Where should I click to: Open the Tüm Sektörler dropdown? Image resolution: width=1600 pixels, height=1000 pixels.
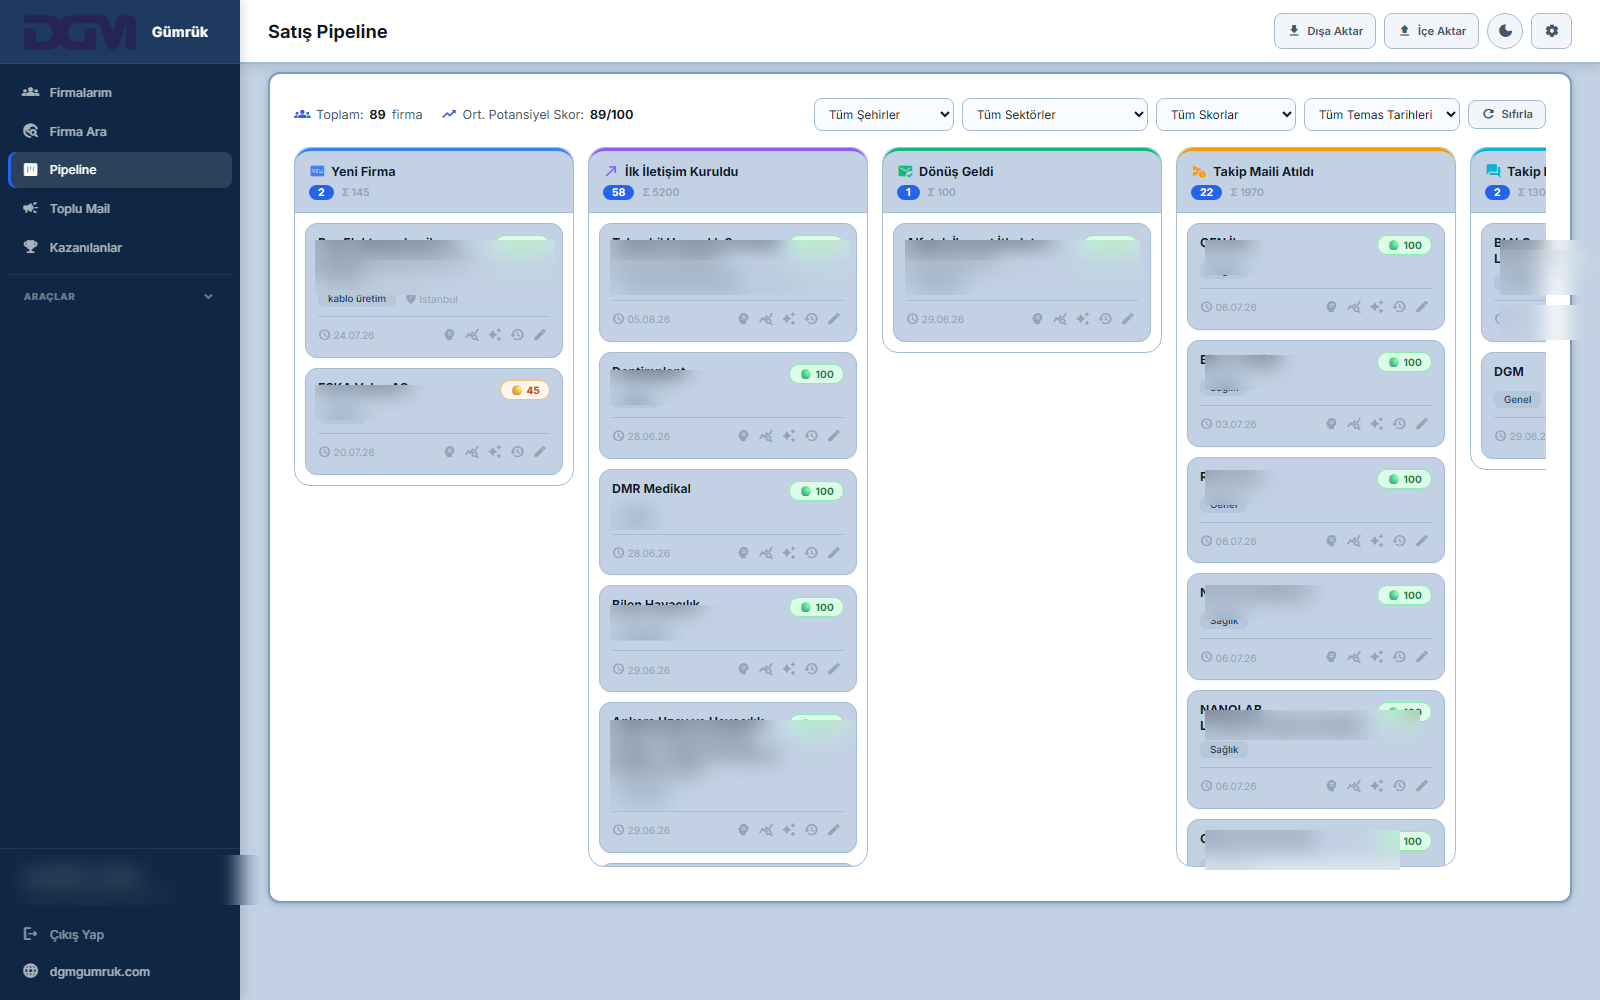pos(1055,115)
